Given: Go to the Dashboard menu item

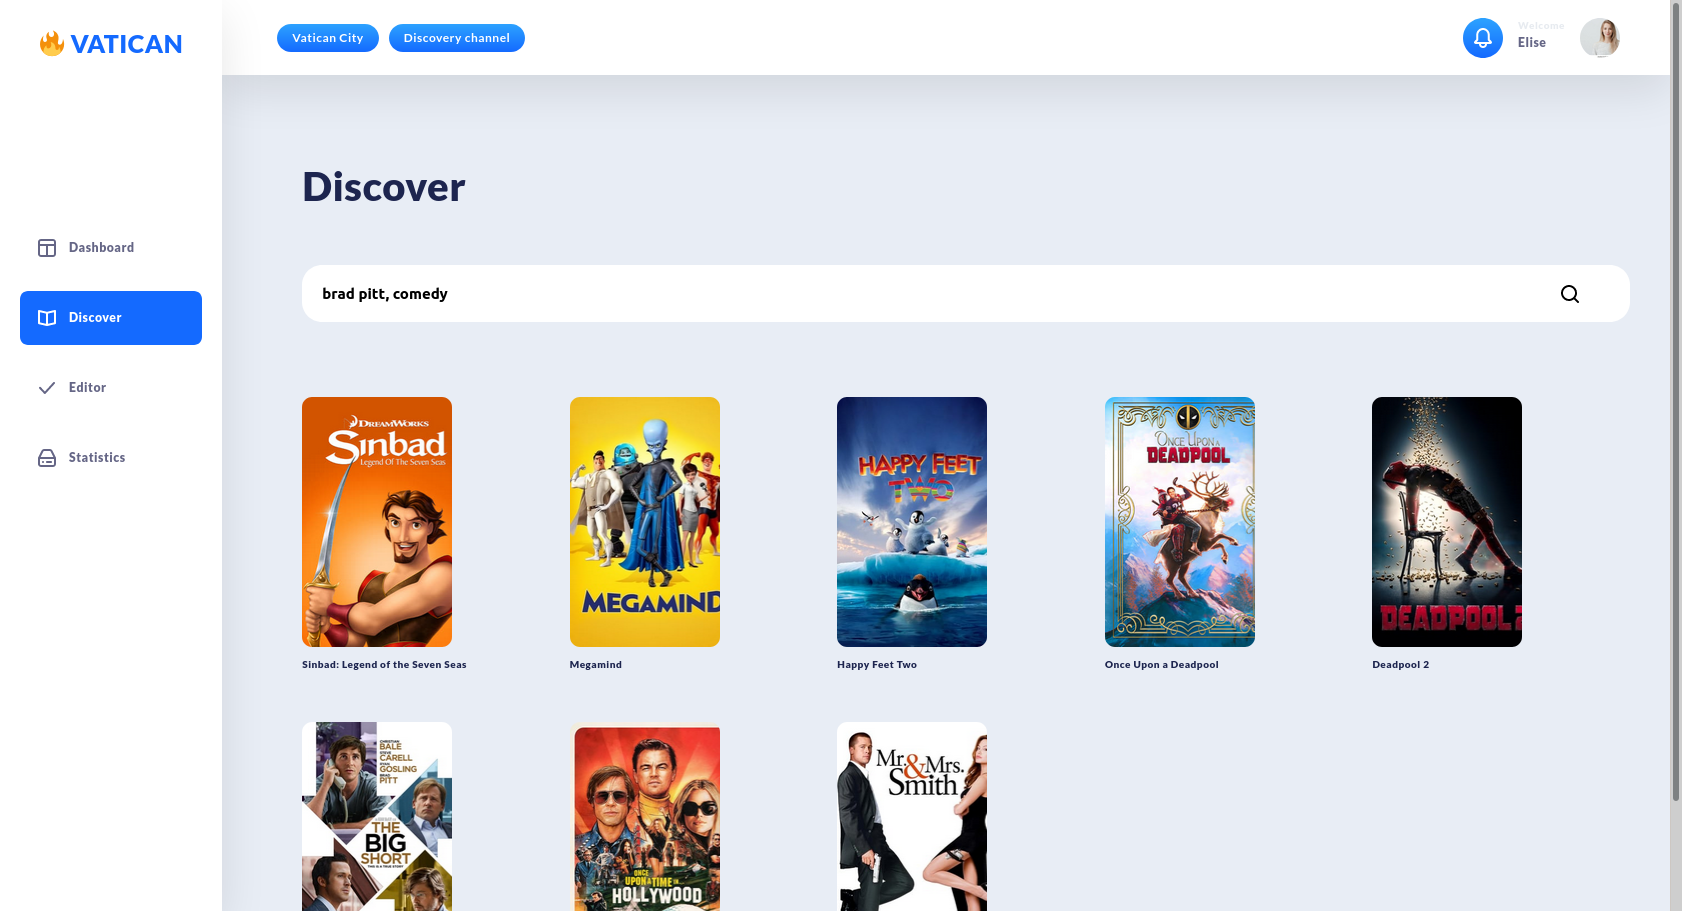Looking at the screenshot, I should point(111,248).
